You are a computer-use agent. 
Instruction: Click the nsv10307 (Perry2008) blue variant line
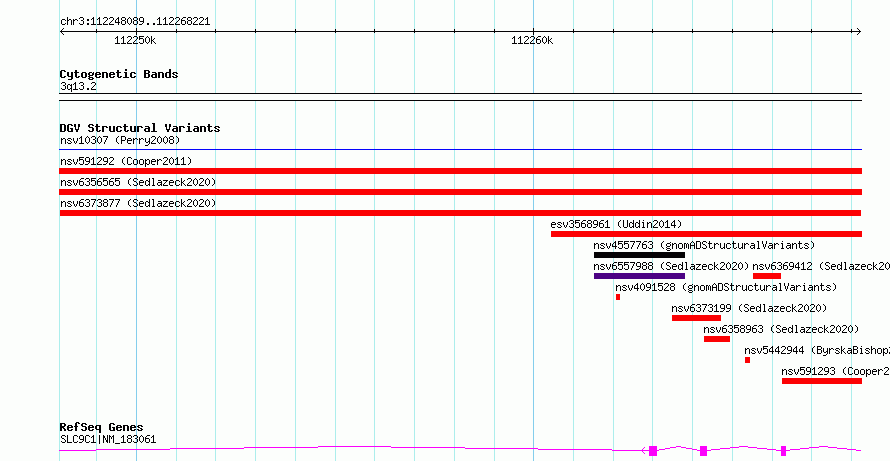461,150
